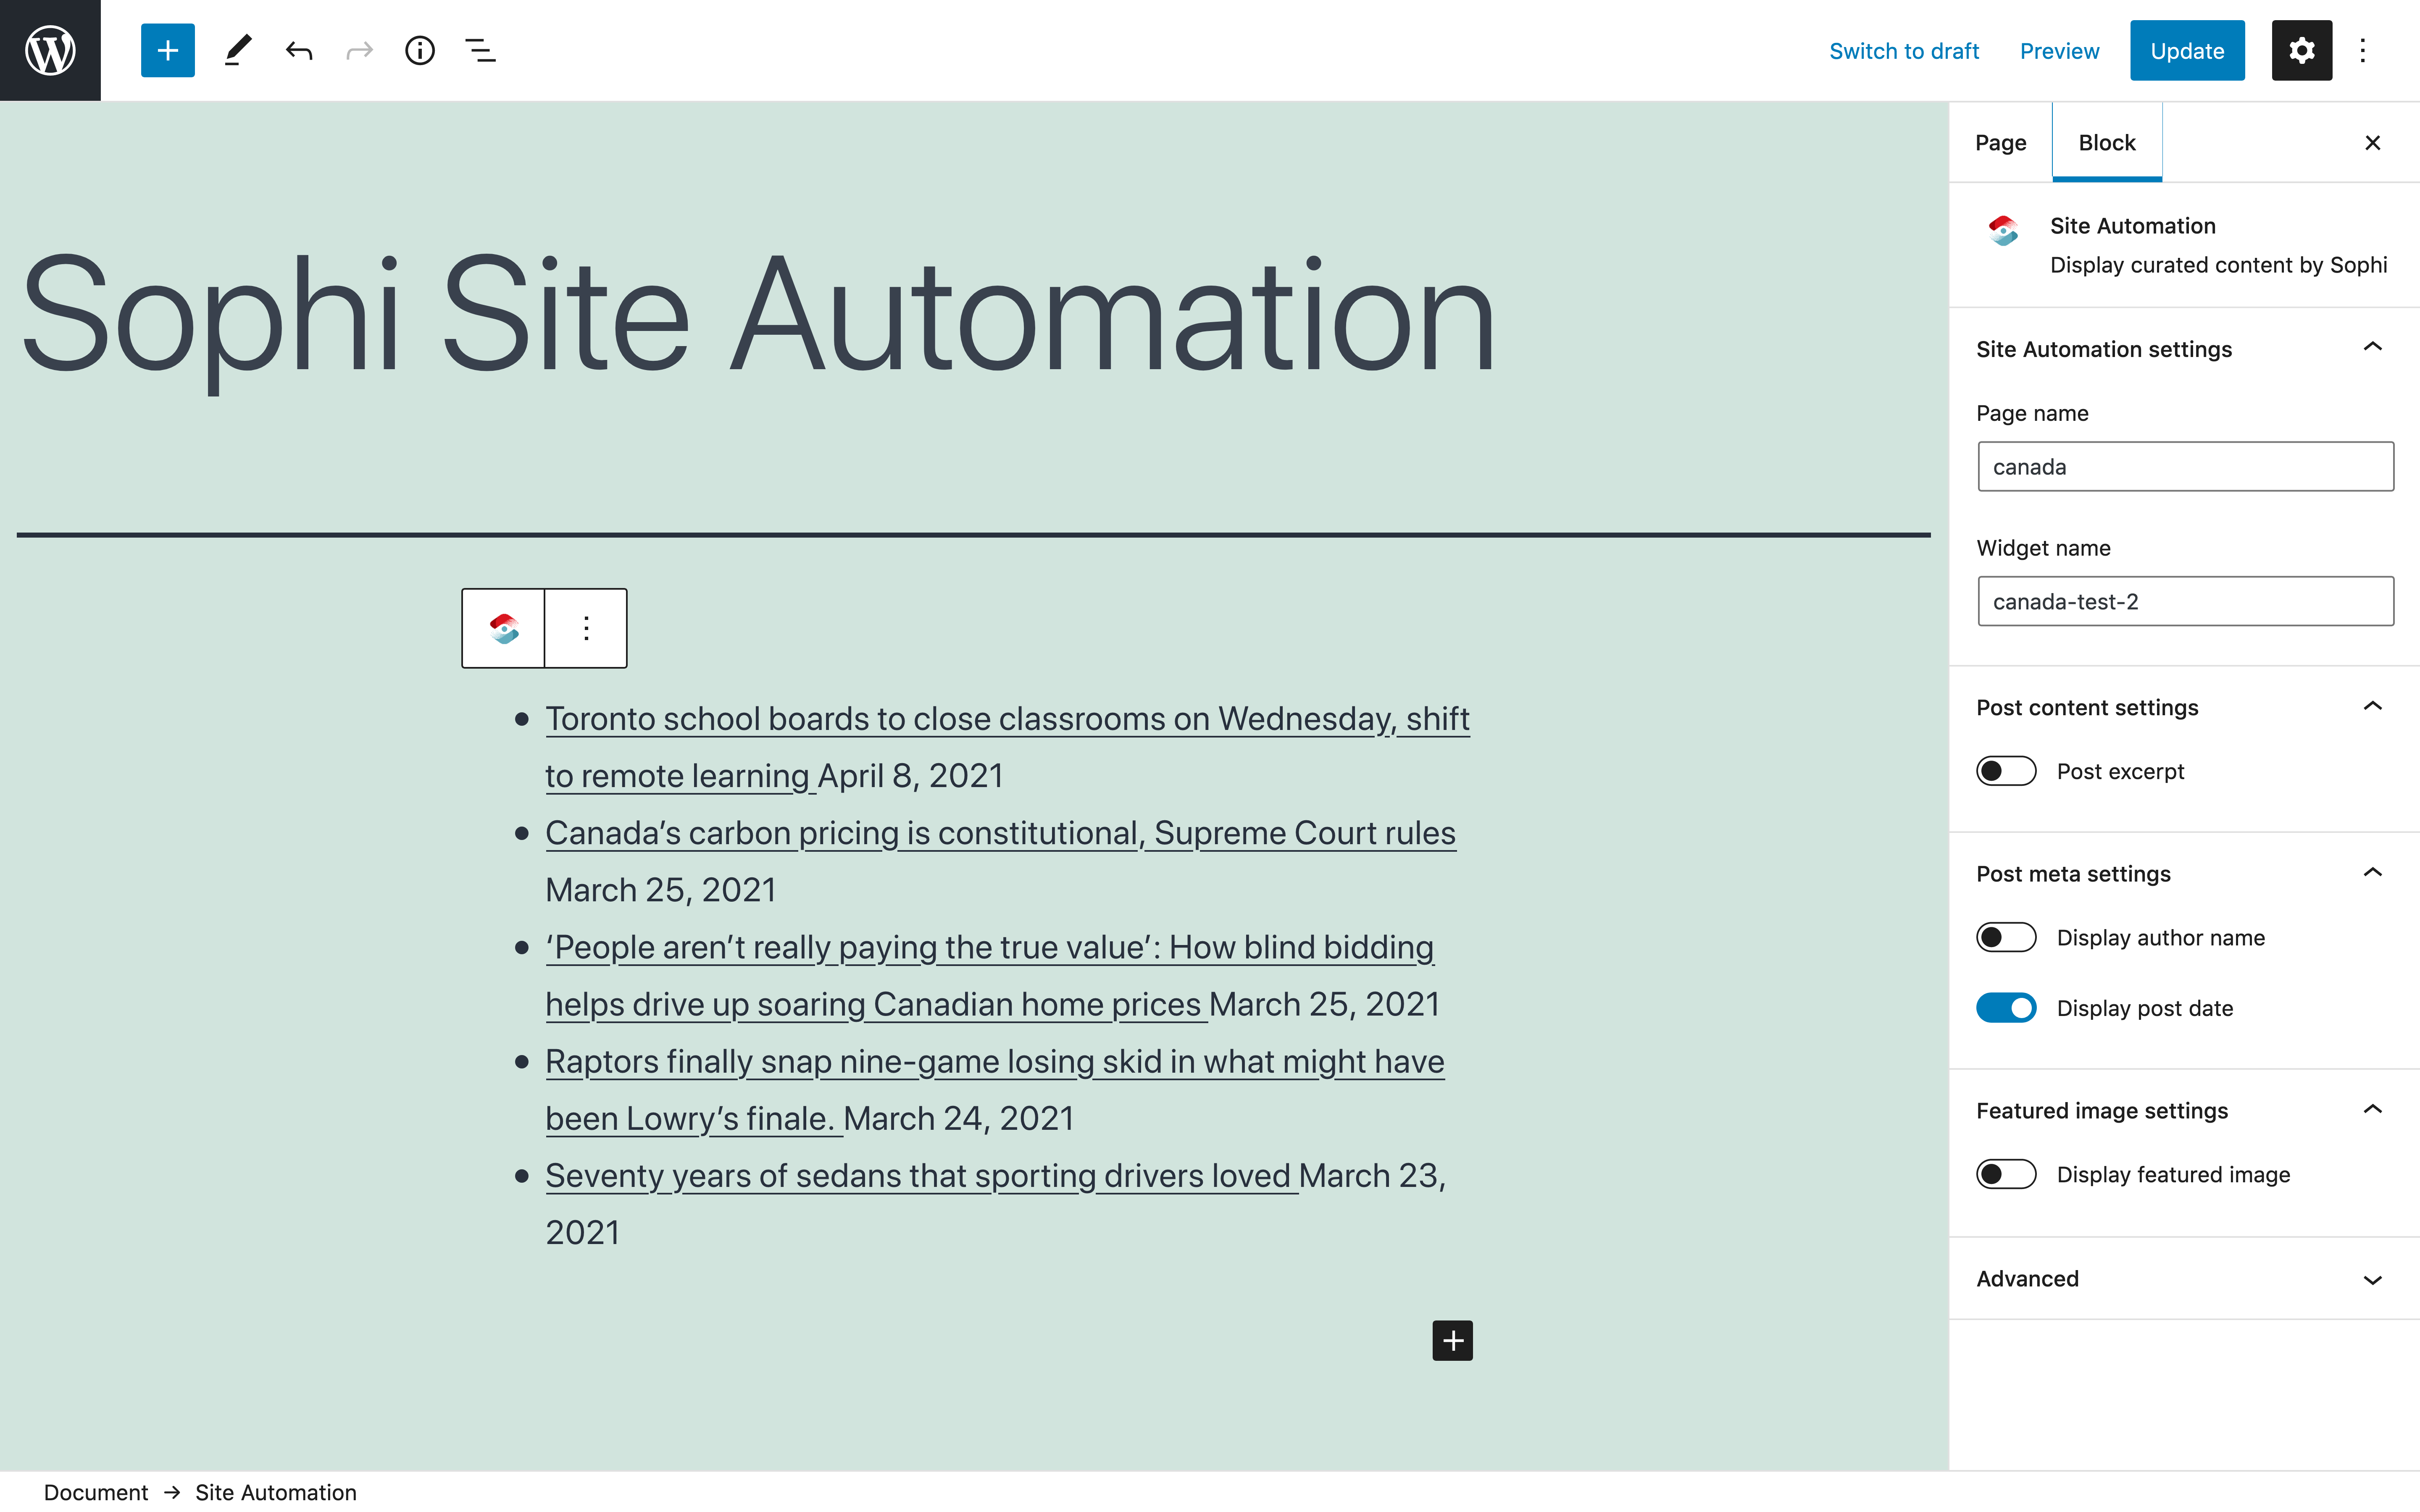Image resolution: width=2420 pixels, height=1512 pixels.
Task: Turn on Display featured image
Action: click(x=2005, y=1174)
